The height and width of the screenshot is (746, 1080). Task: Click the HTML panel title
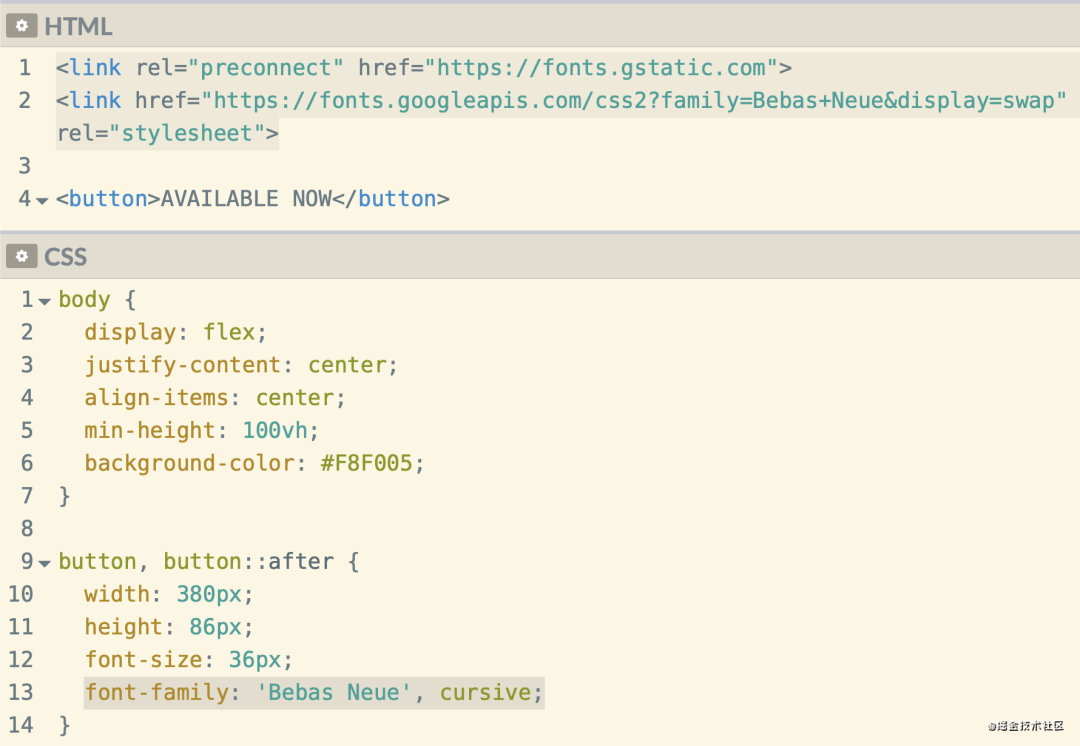78,26
